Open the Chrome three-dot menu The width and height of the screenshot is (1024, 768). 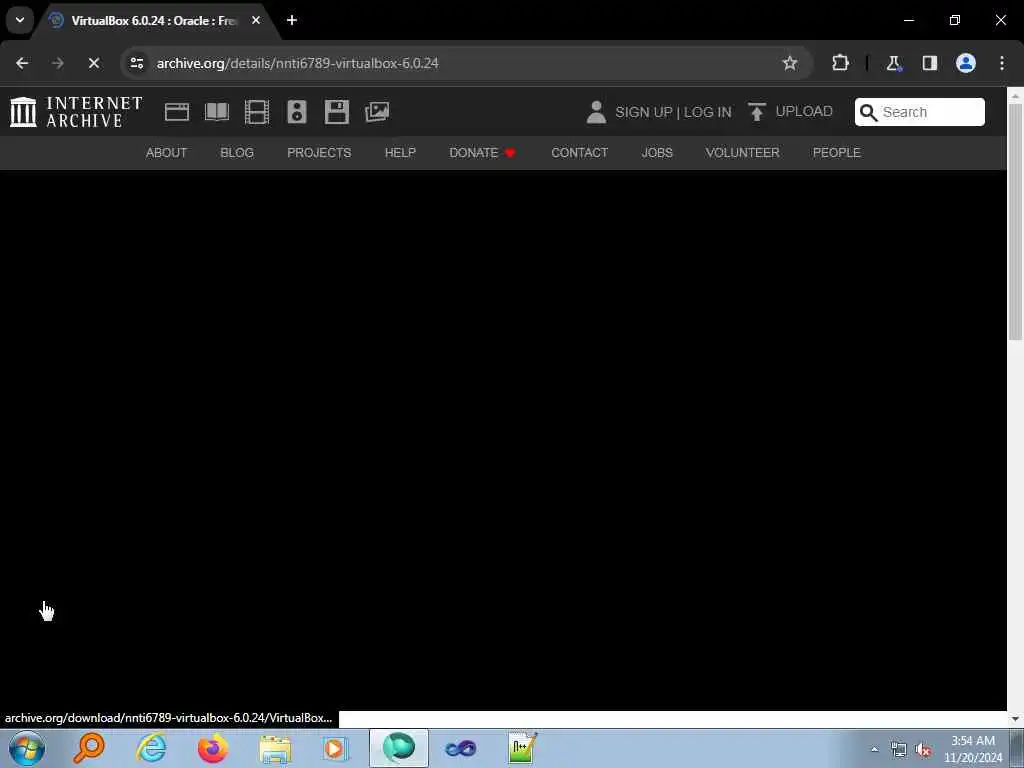(x=1001, y=63)
